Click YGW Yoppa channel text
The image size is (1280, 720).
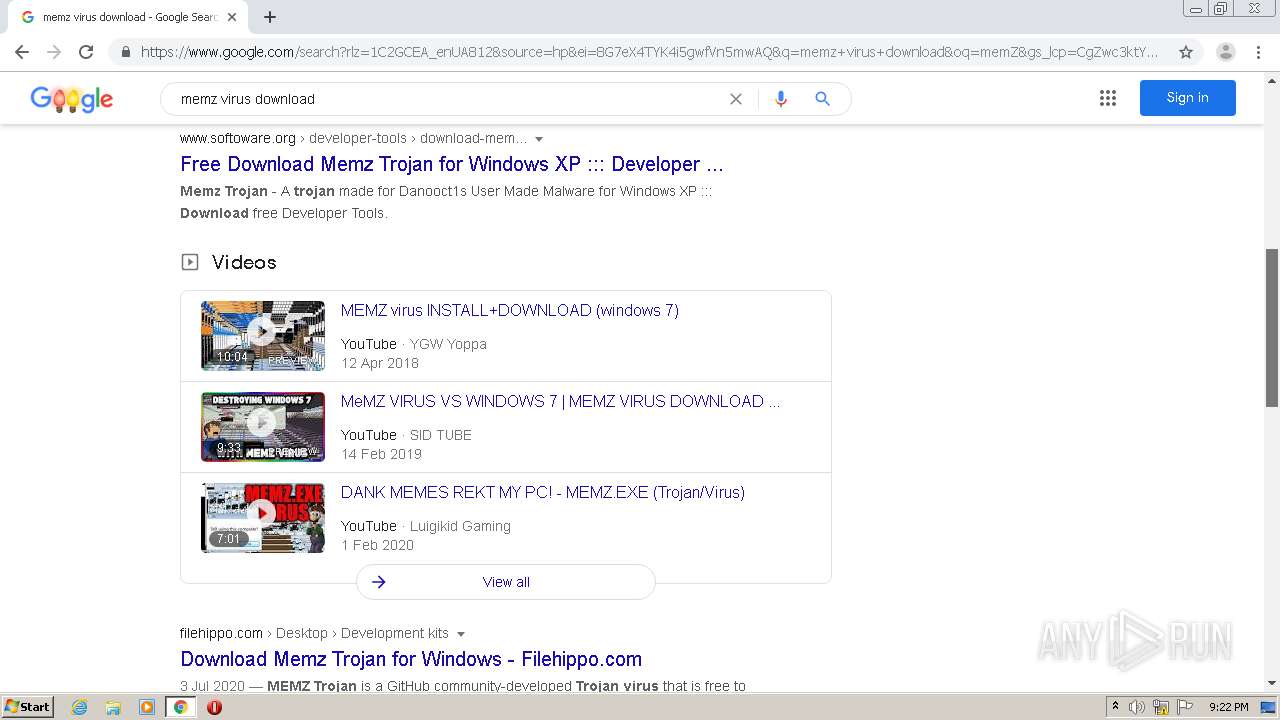point(448,344)
